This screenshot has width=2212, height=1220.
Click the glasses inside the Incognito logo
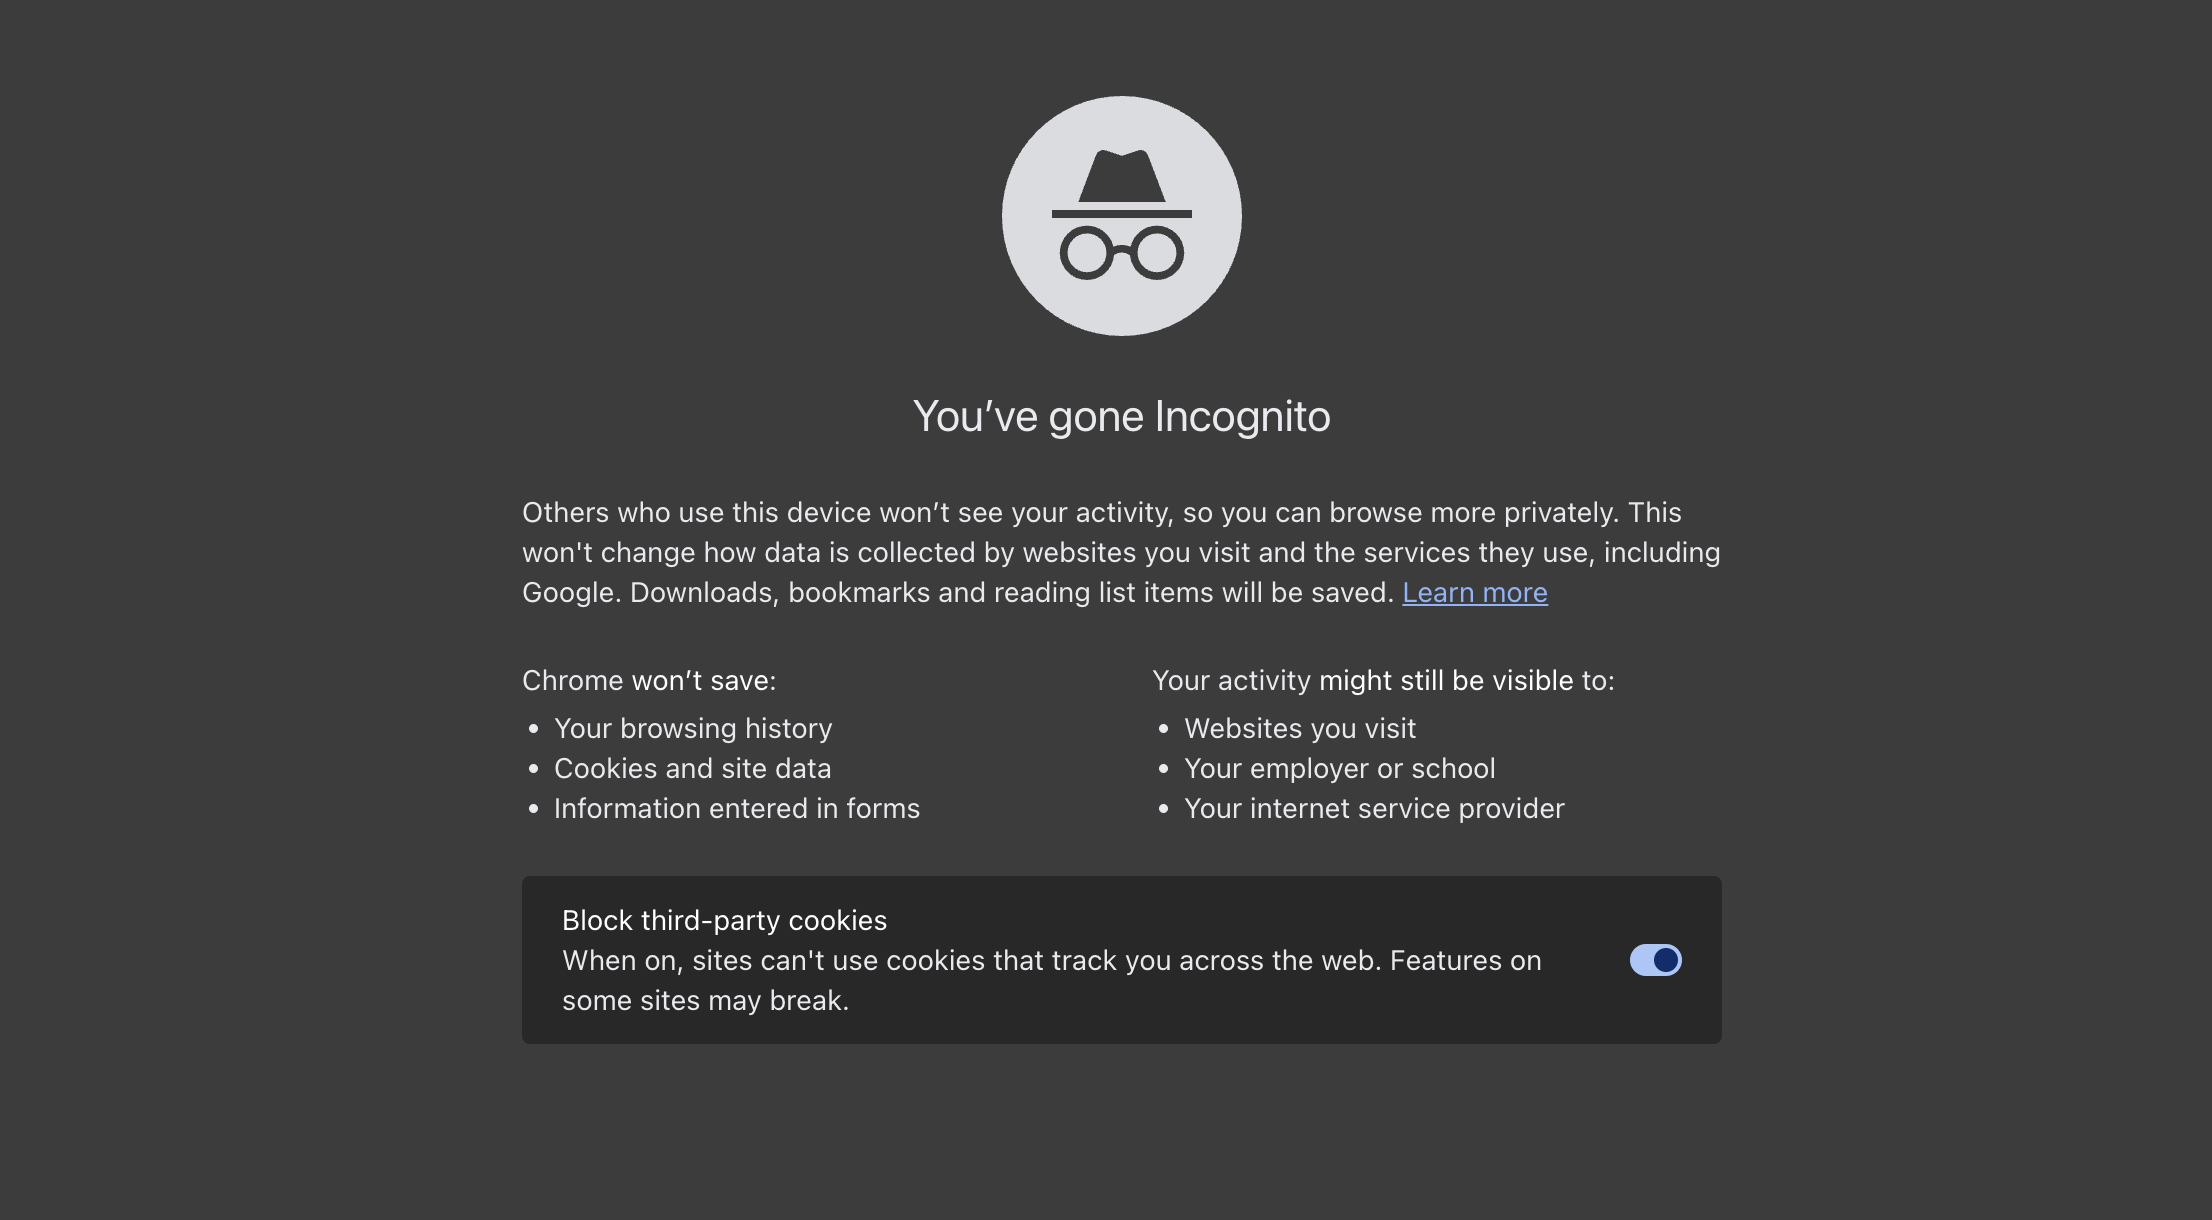tap(1121, 253)
